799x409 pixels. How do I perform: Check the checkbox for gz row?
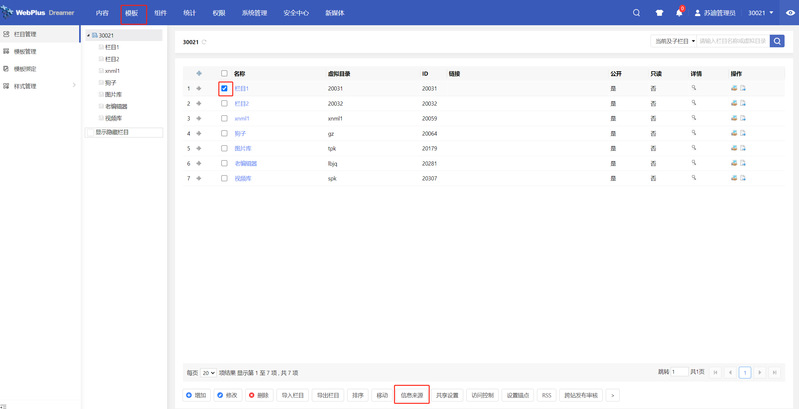224,133
